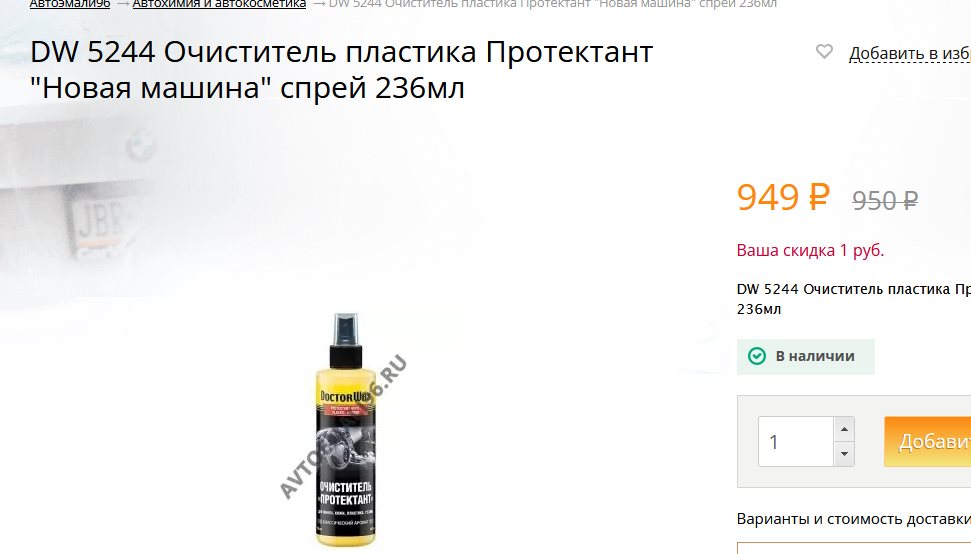Click the current price 949 ₽
Viewport: 971px width, 554px height.
783,197
